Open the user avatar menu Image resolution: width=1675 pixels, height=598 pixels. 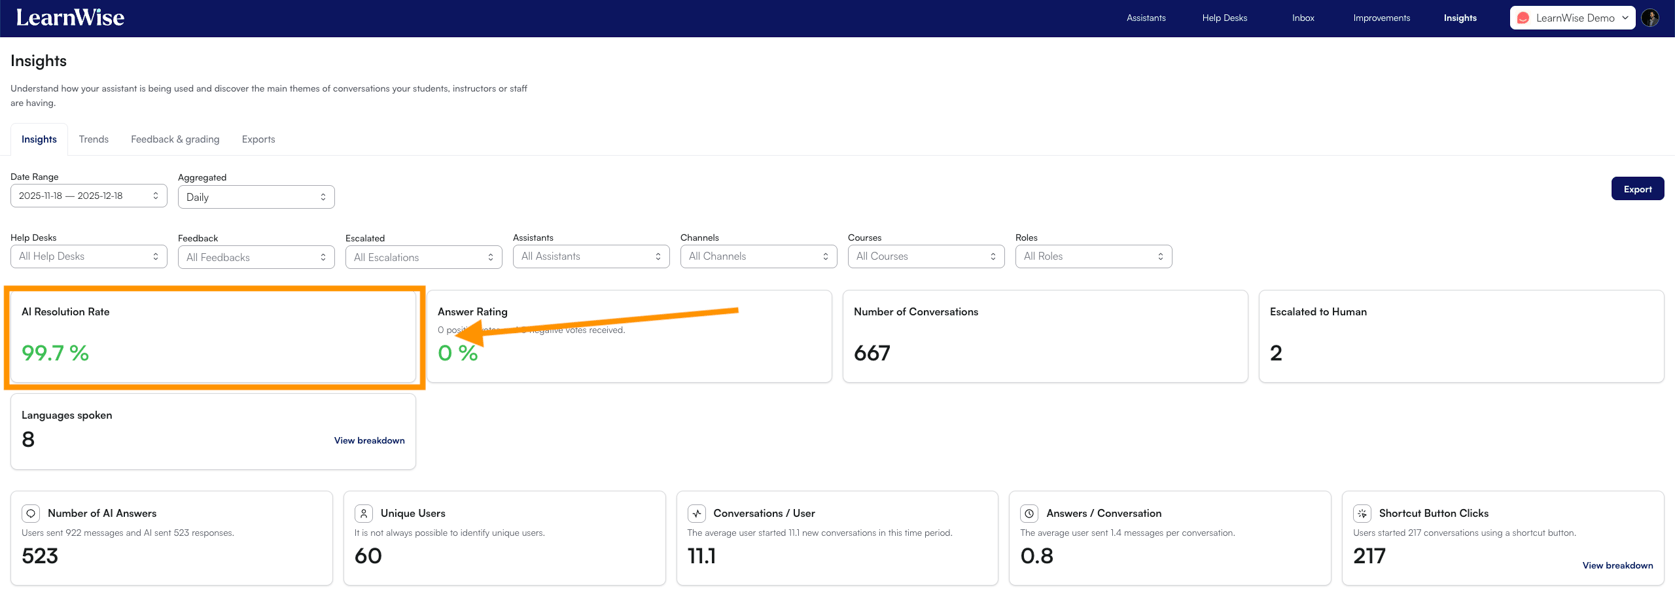pos(1650,18)
